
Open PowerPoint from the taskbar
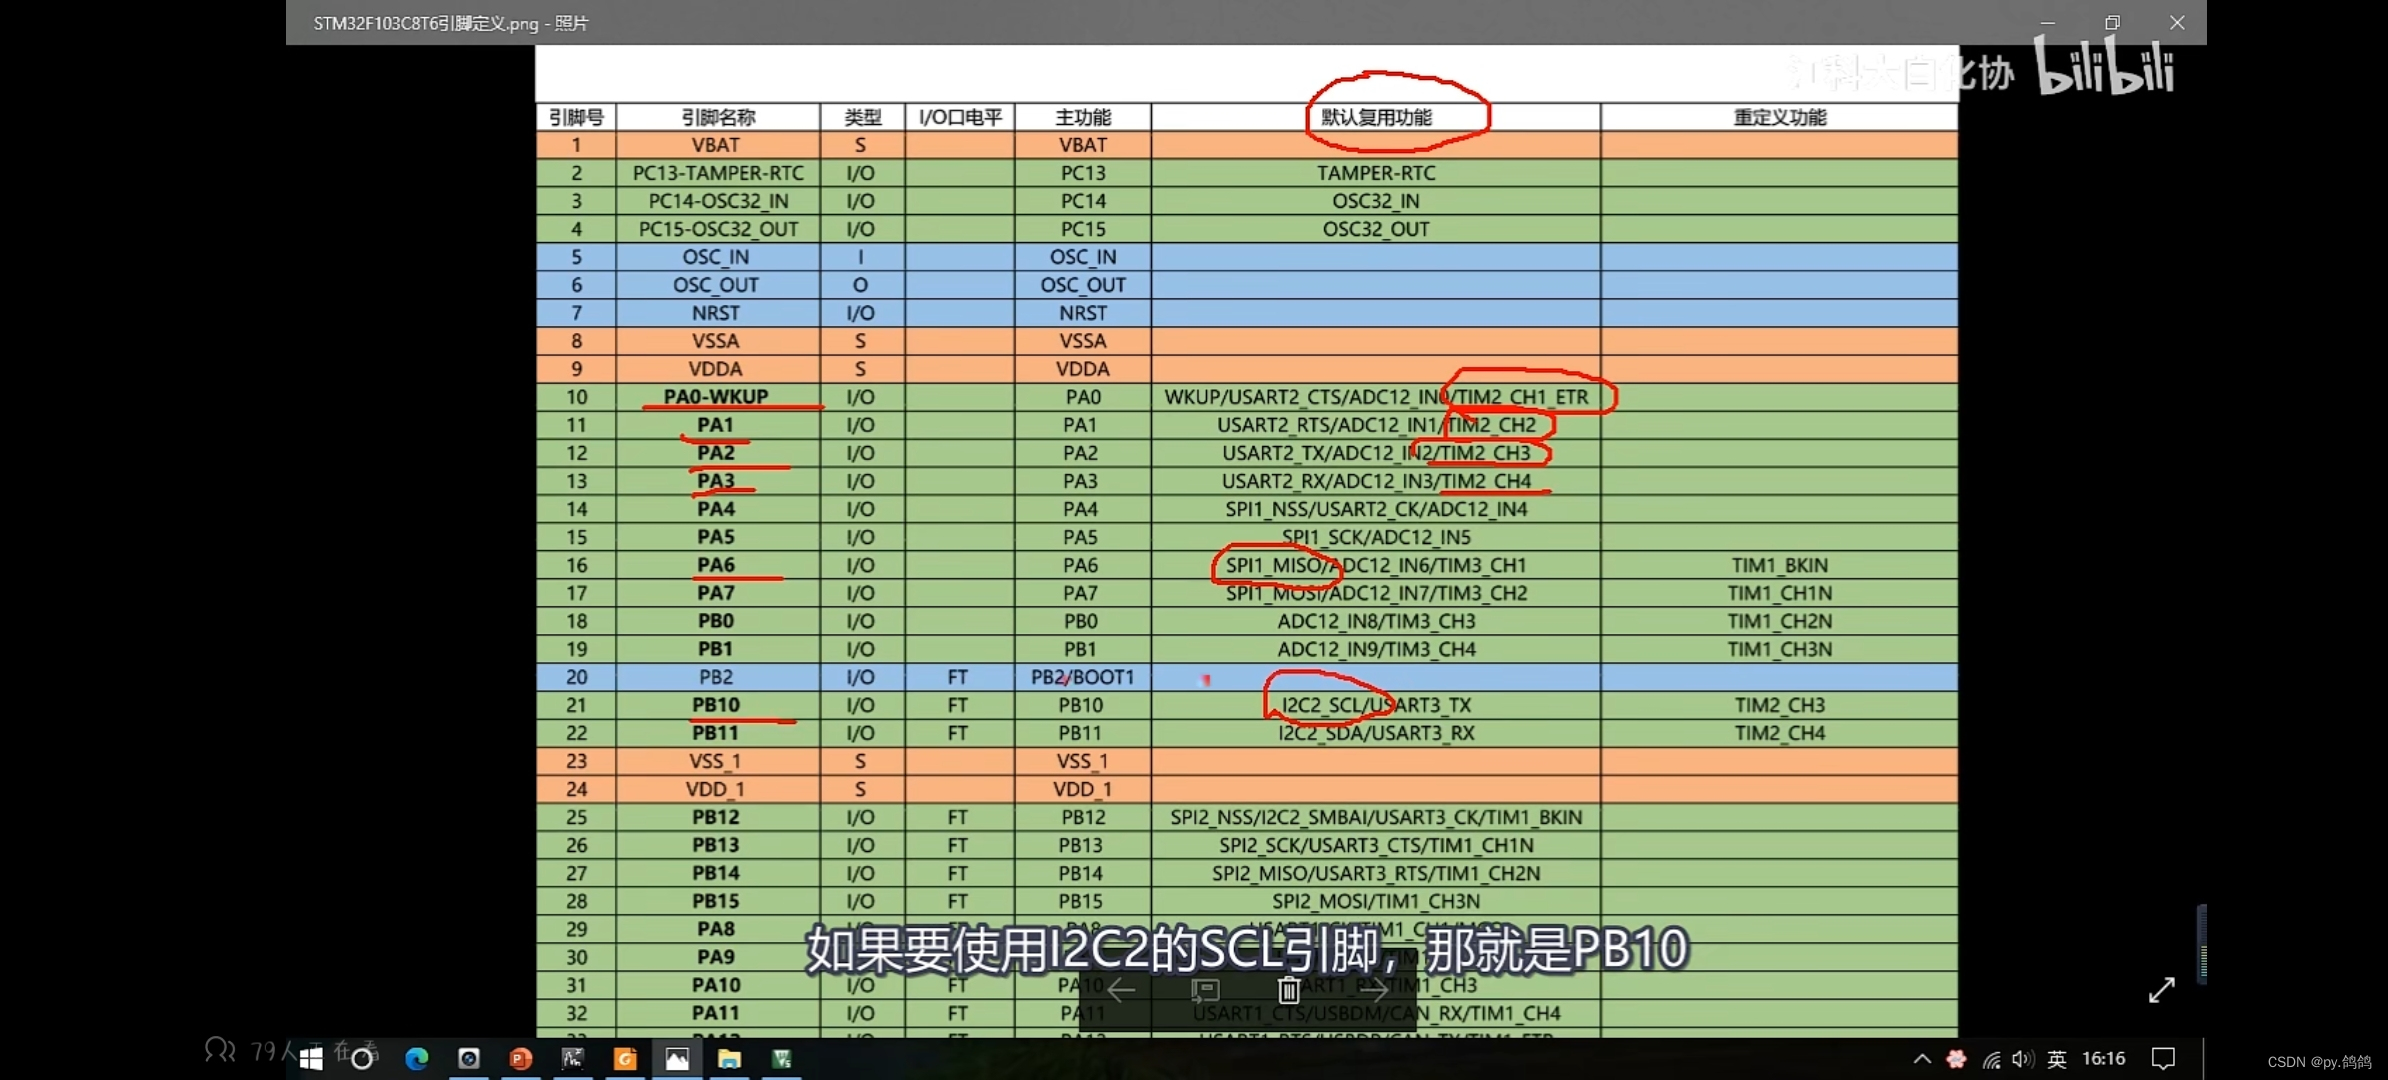pyautogui.click(x=520, y=1058)
